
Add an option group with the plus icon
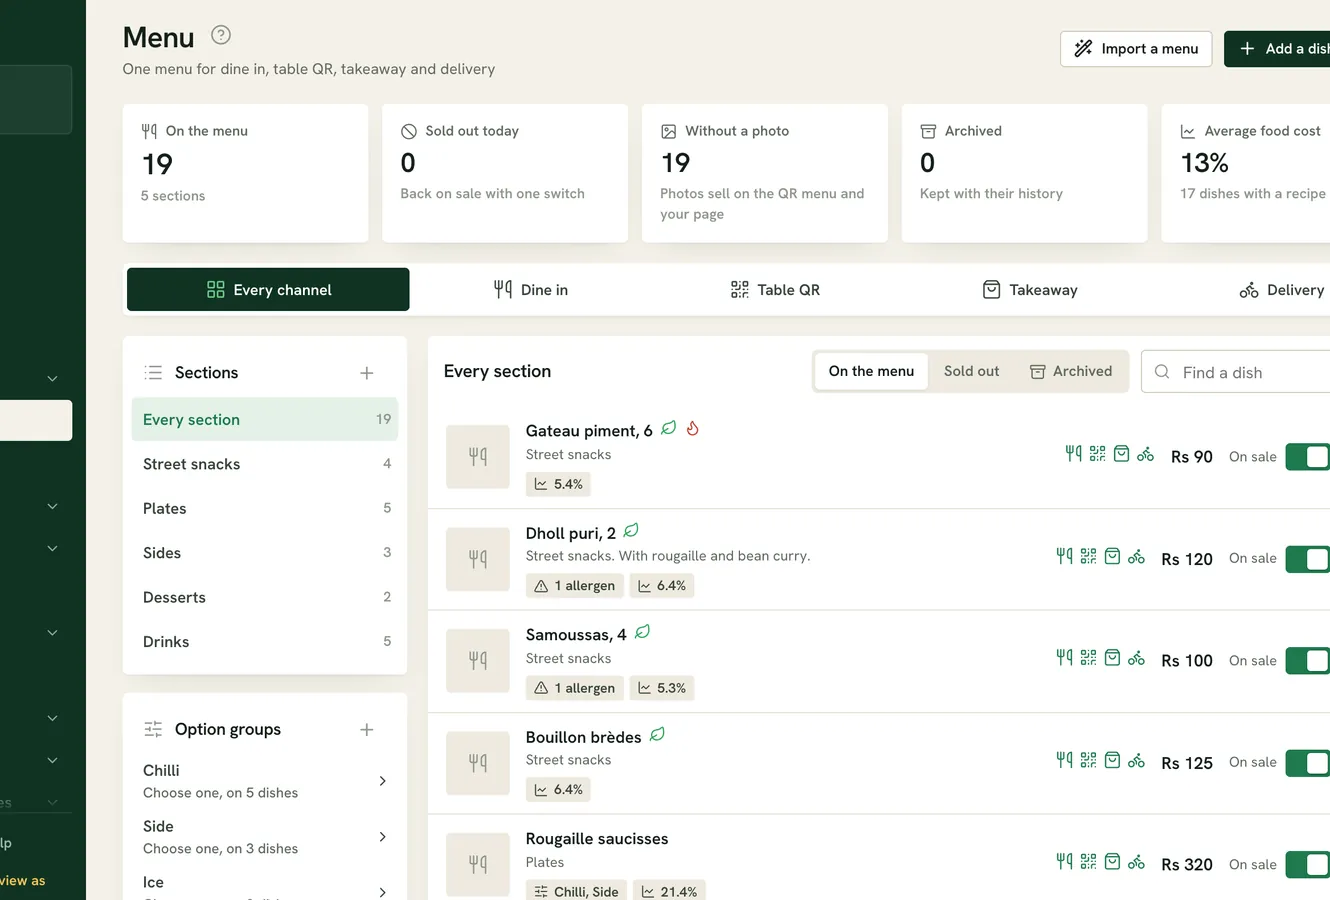(367, 730)
